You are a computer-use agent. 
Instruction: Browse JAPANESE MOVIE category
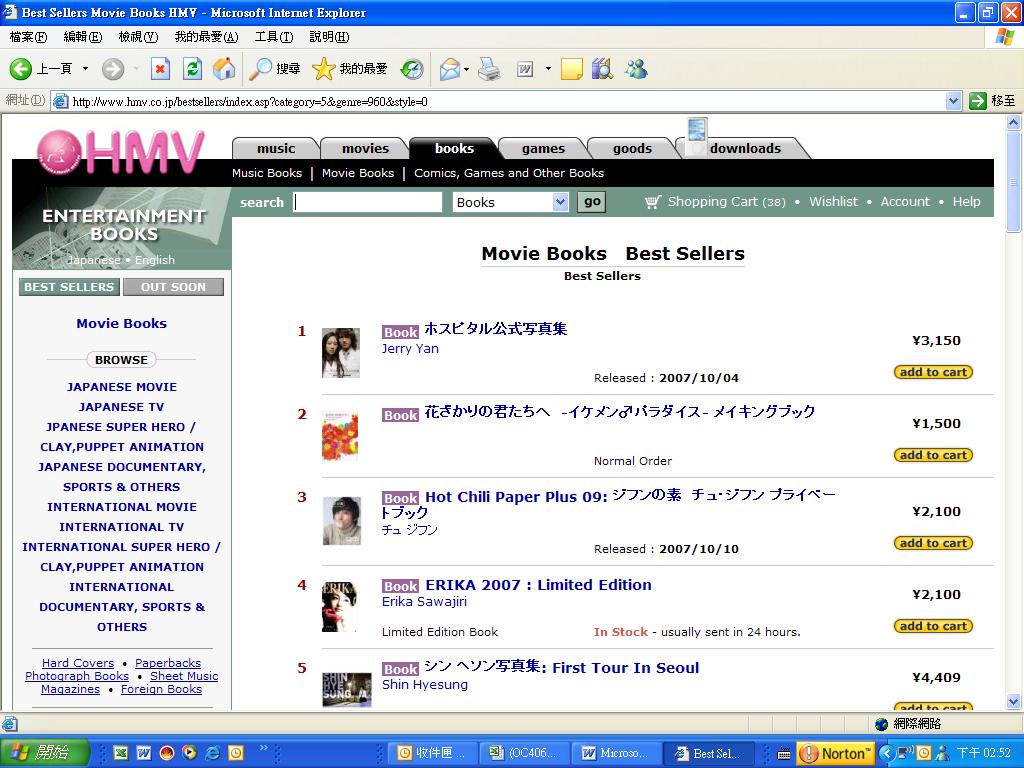121,387
